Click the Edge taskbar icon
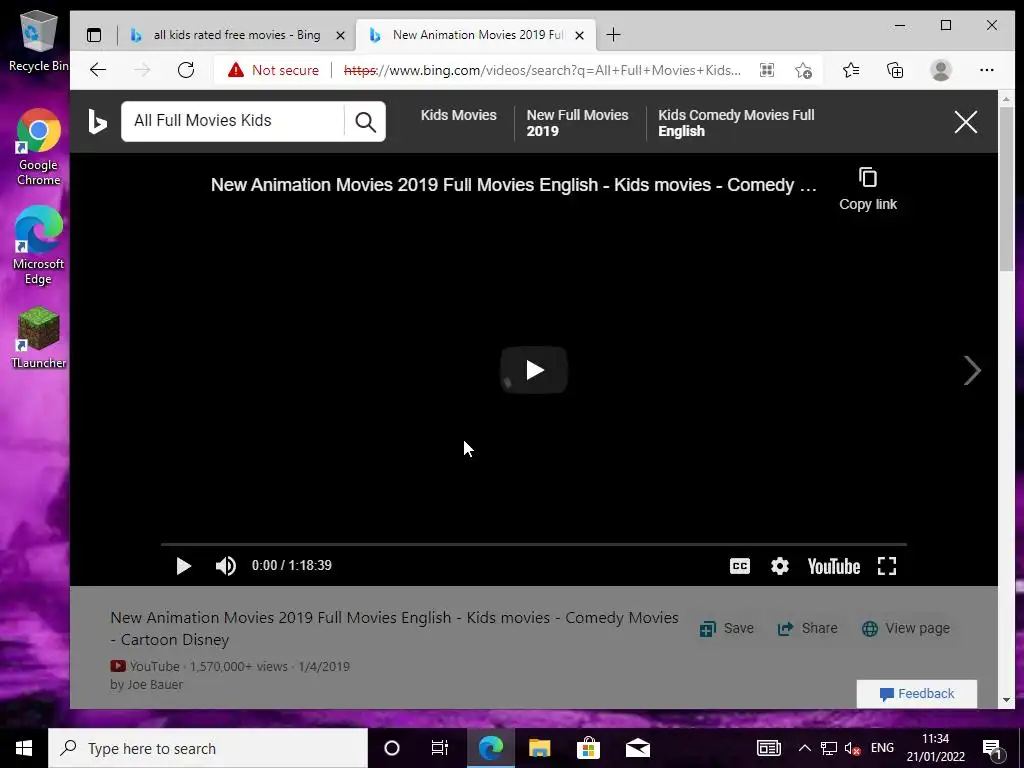Viewport: 1024px width, 768px height. pyautogui.click(x=490, y=748)
